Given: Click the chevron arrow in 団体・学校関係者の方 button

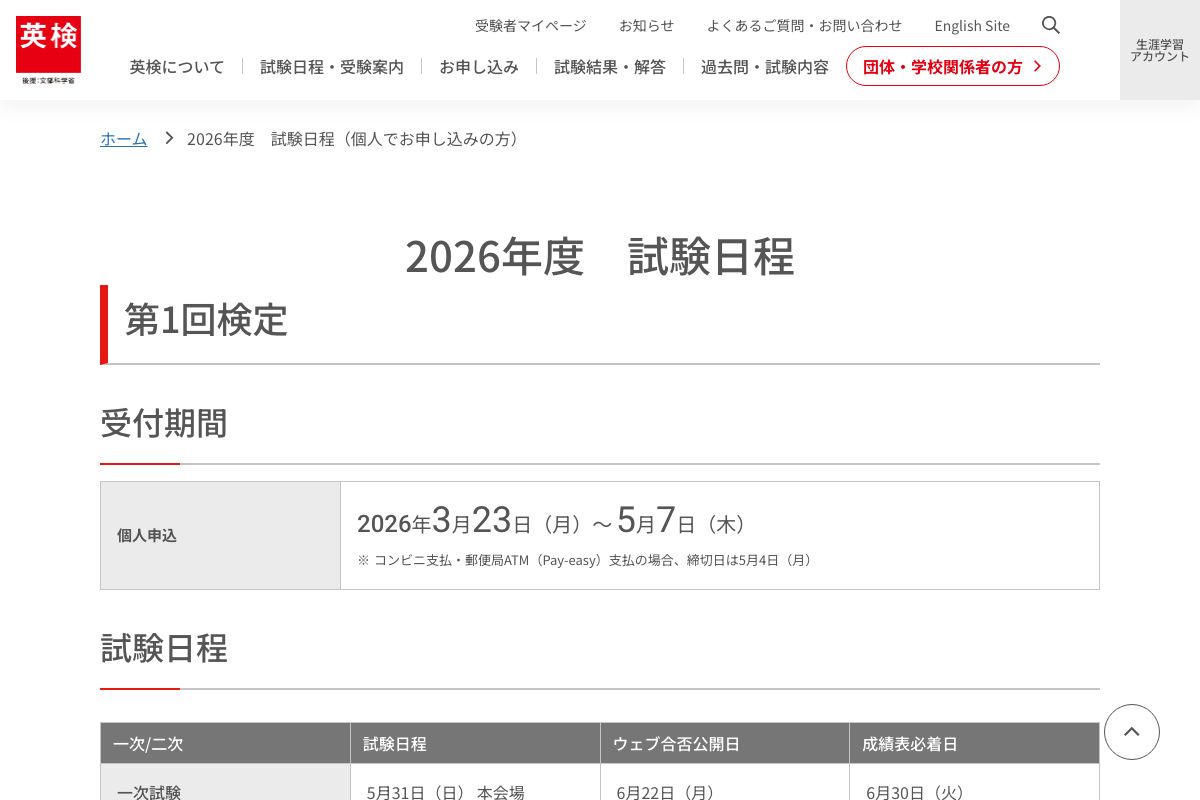Looking at the screenshot, I should point(1037,66).
